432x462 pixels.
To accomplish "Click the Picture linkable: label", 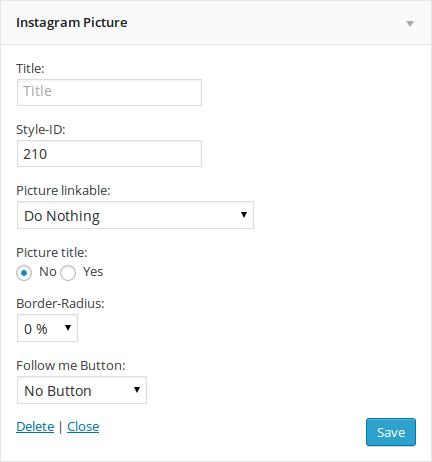I will coord(63,191).
